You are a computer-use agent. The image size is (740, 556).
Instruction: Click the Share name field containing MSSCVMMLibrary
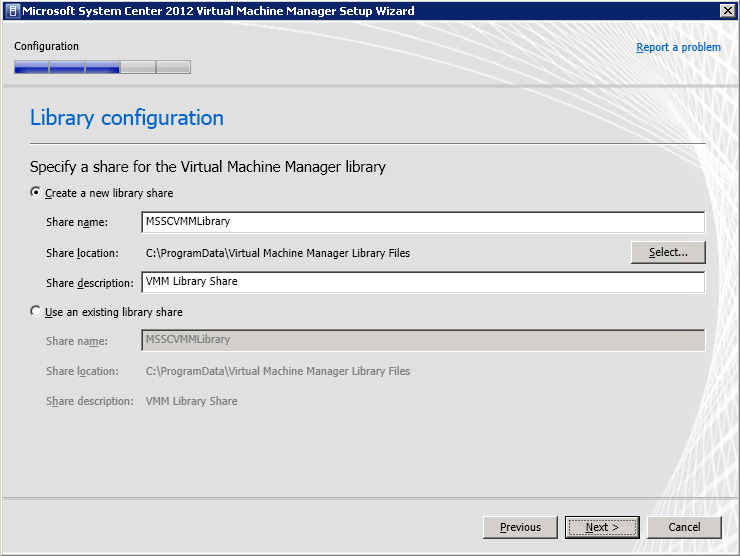click(423, 222)
